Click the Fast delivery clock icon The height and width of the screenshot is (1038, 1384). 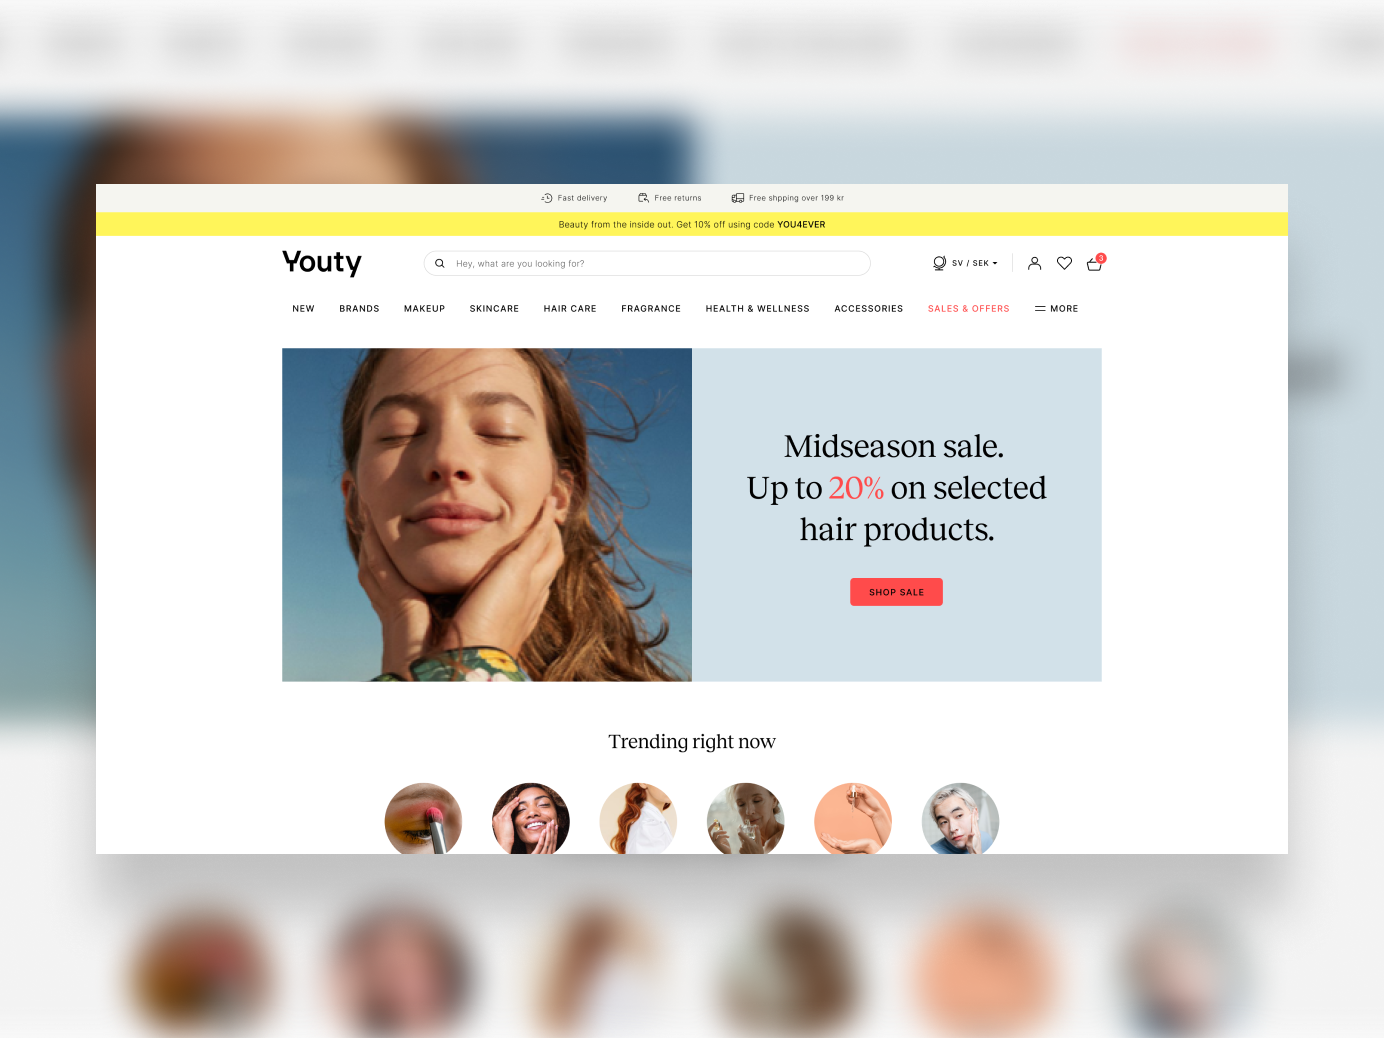pyautogui.click(x=547, y=198)
